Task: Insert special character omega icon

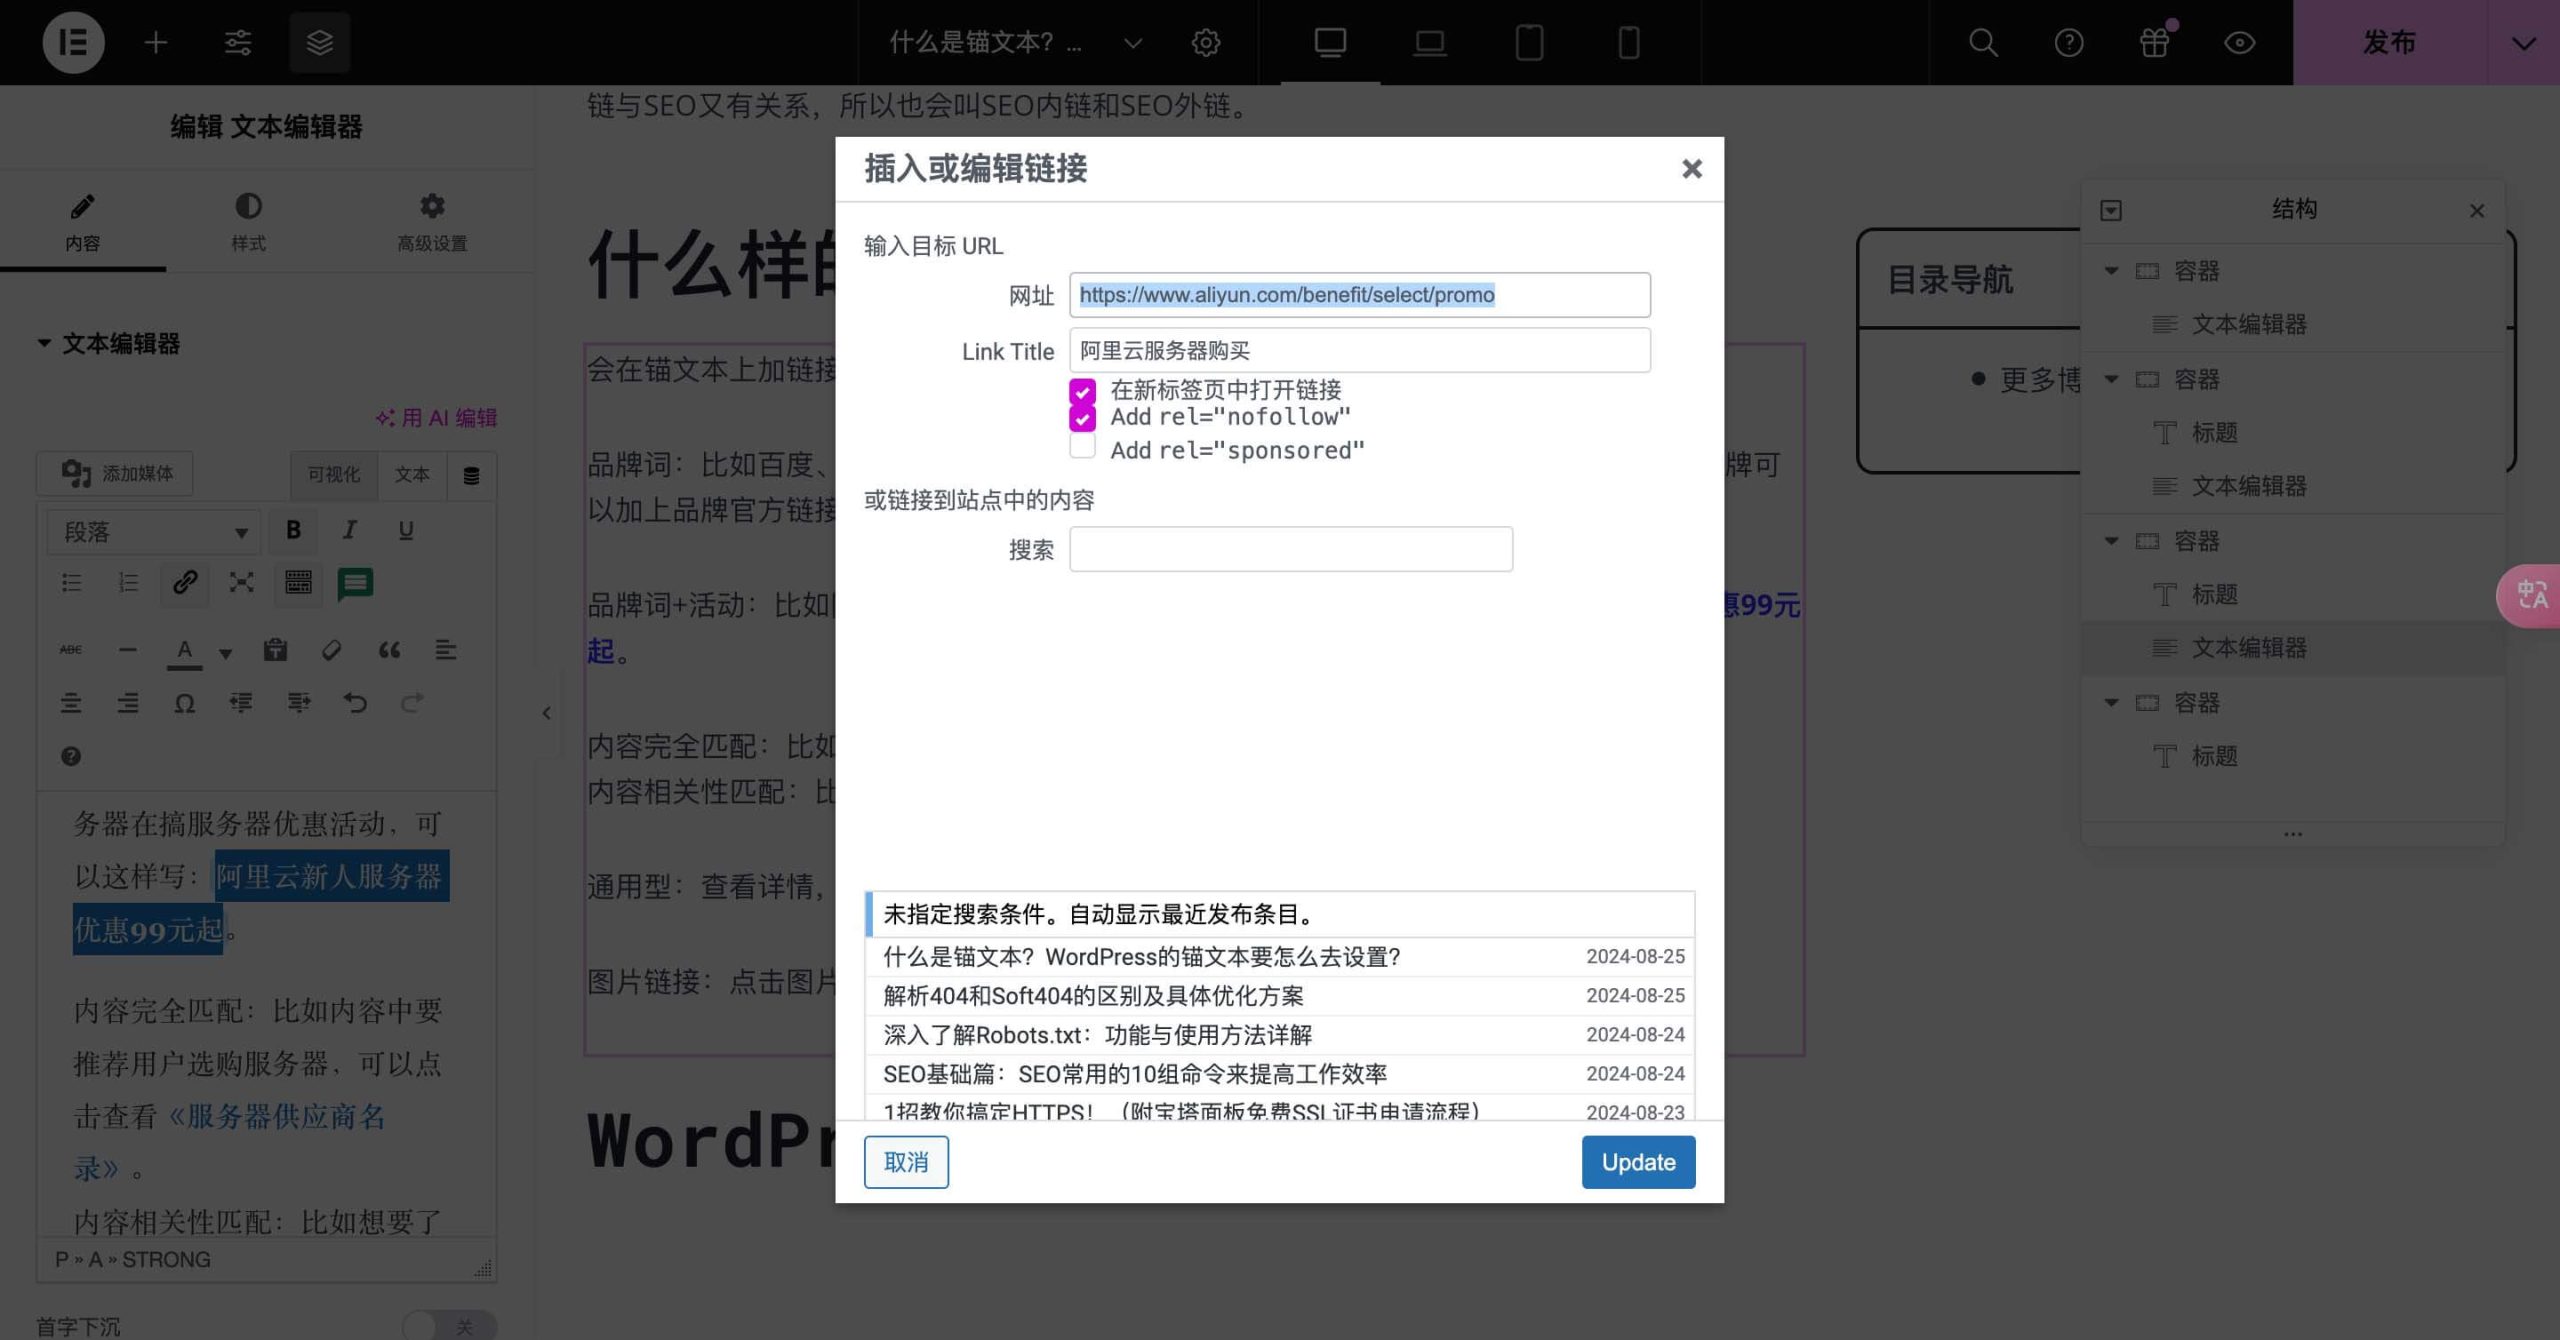Action: (184, 703)
